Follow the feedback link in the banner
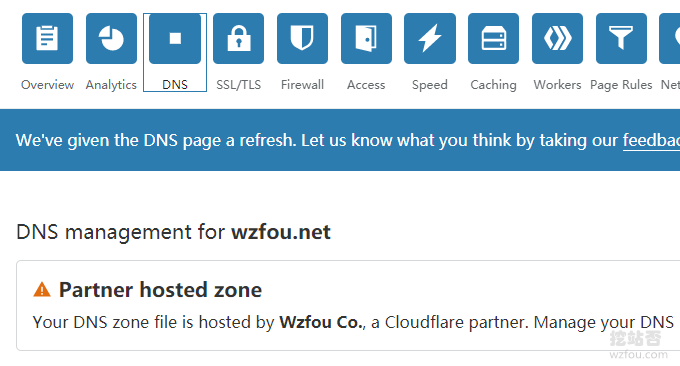The height and width of the screenshot is (366, 680). pyautogui.click(x=651, y=141)
